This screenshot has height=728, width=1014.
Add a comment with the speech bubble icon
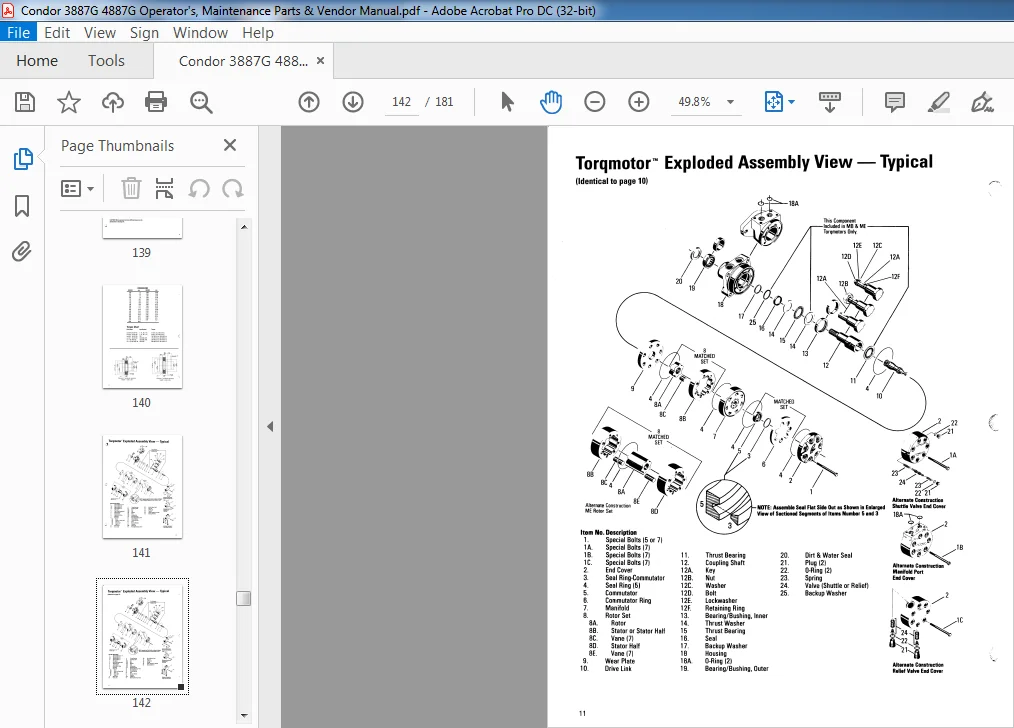[x=895, y=102]
